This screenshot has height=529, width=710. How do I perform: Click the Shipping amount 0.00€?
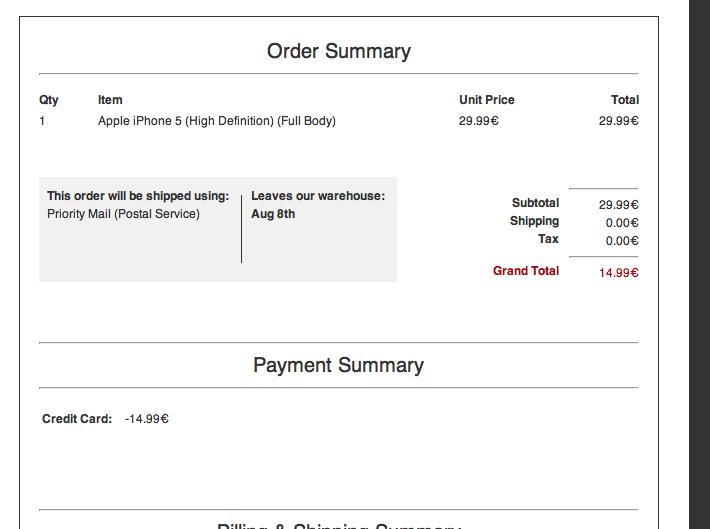(622, 223)
